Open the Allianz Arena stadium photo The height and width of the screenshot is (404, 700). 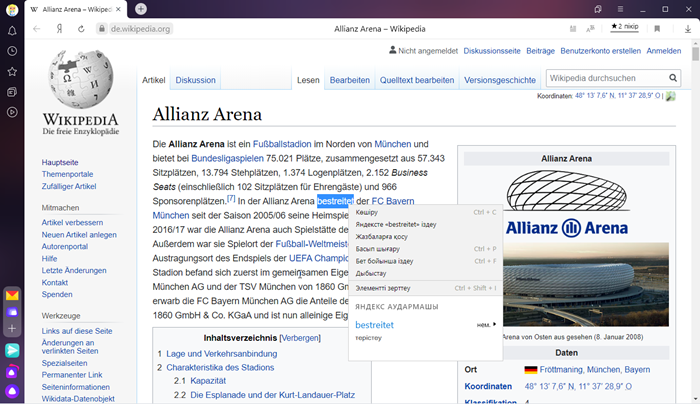coord(586,284)
